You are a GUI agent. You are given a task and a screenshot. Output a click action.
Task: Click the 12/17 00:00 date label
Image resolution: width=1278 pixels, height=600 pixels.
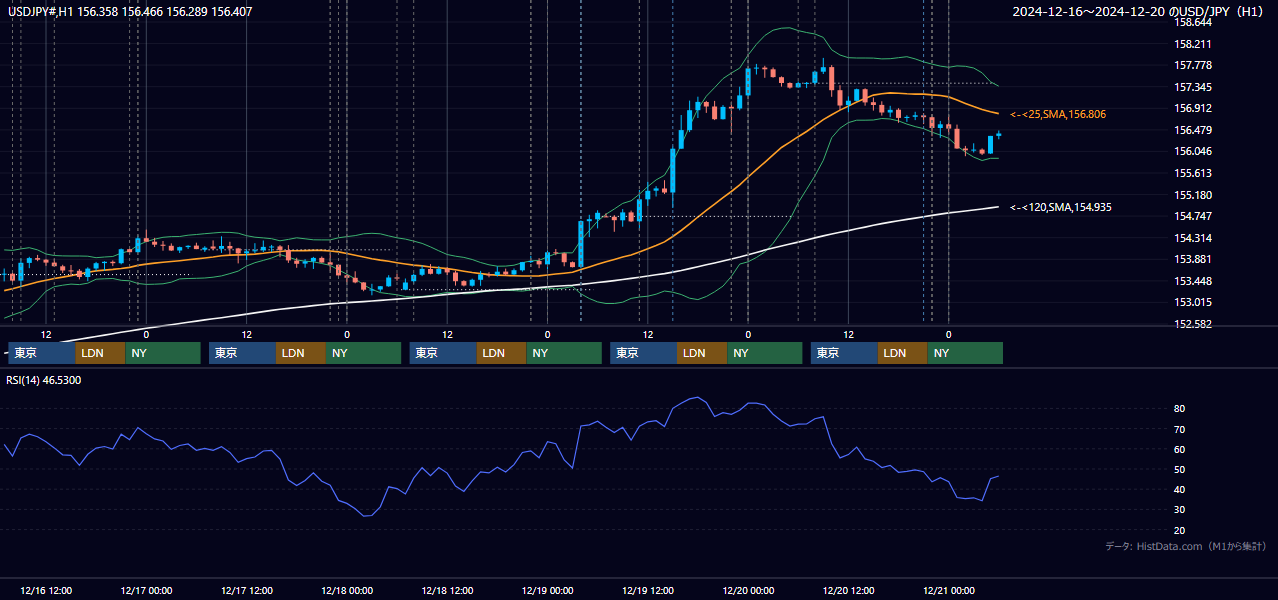(146, 590)
